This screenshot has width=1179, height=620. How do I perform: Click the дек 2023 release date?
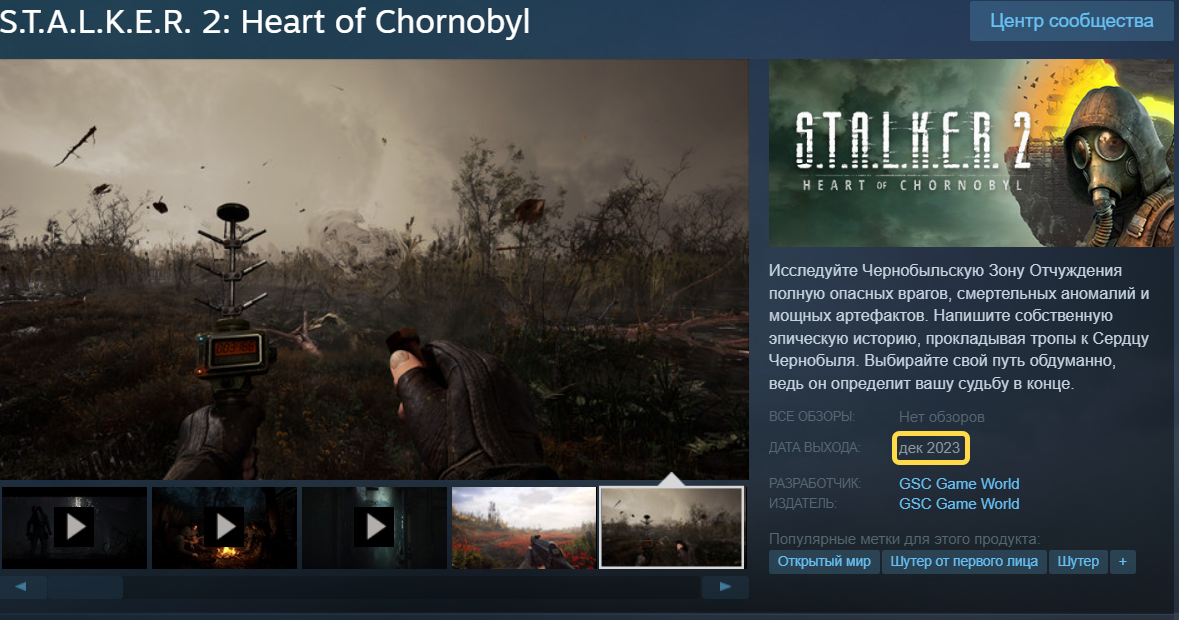click(x=930, y=449)
